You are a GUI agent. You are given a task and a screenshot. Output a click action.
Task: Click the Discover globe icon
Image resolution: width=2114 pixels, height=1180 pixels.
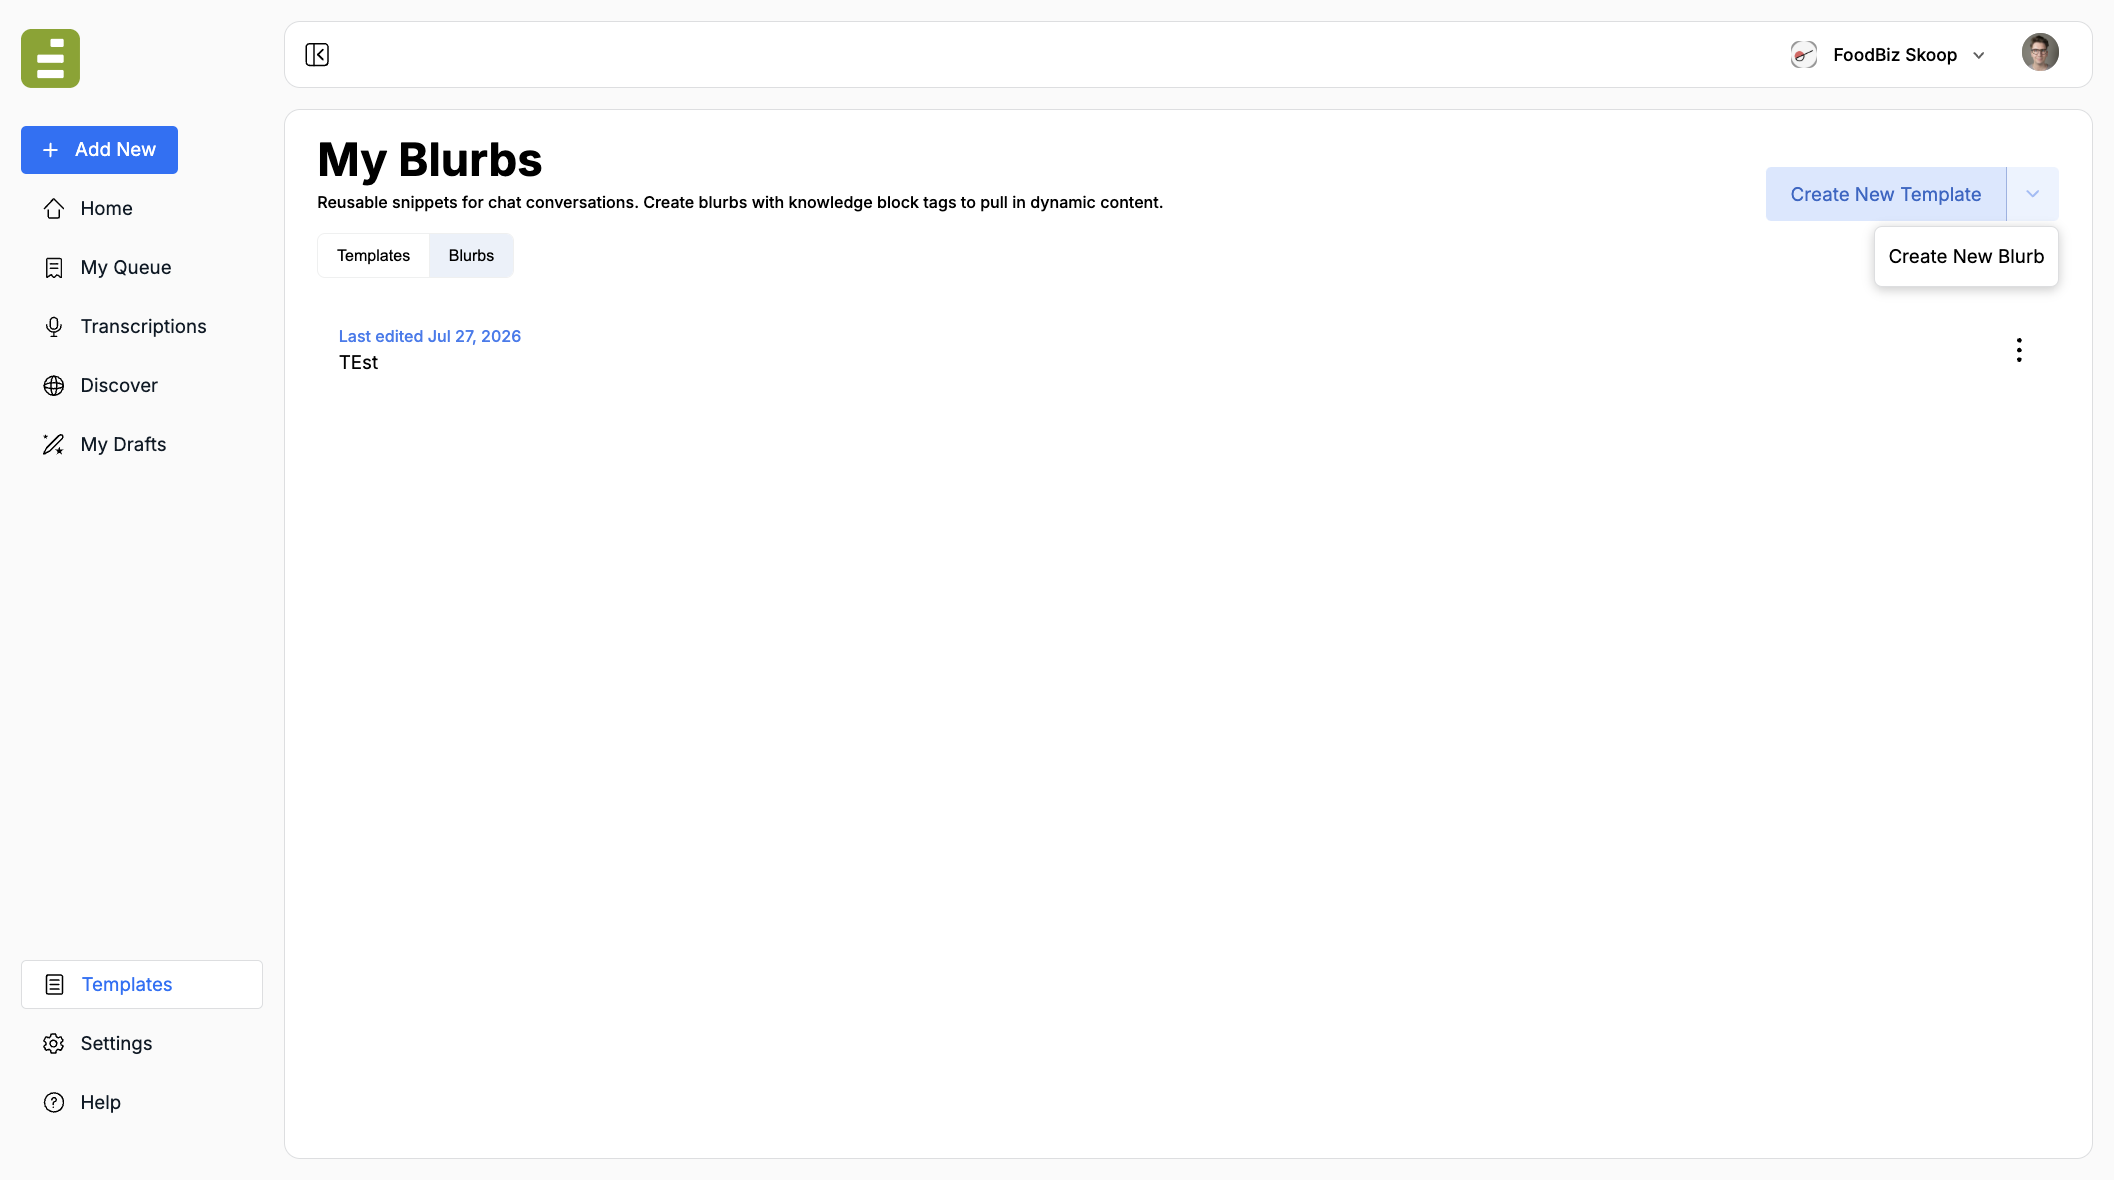[54, 385]
